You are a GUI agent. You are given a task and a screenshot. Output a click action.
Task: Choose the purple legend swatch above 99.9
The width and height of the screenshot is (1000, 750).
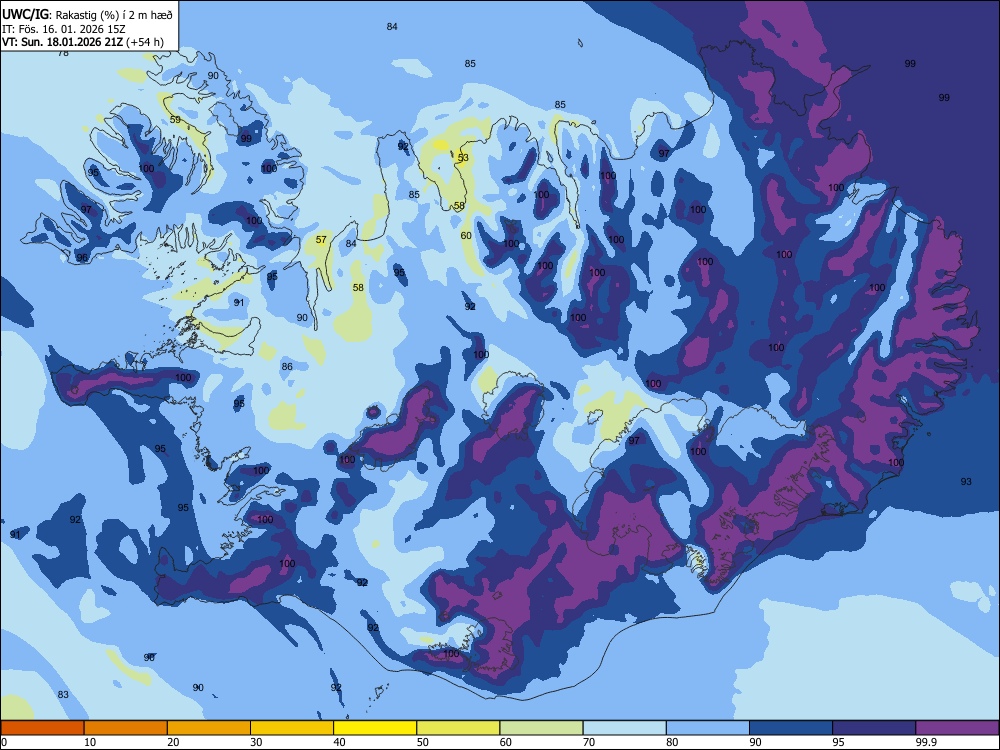957,728
